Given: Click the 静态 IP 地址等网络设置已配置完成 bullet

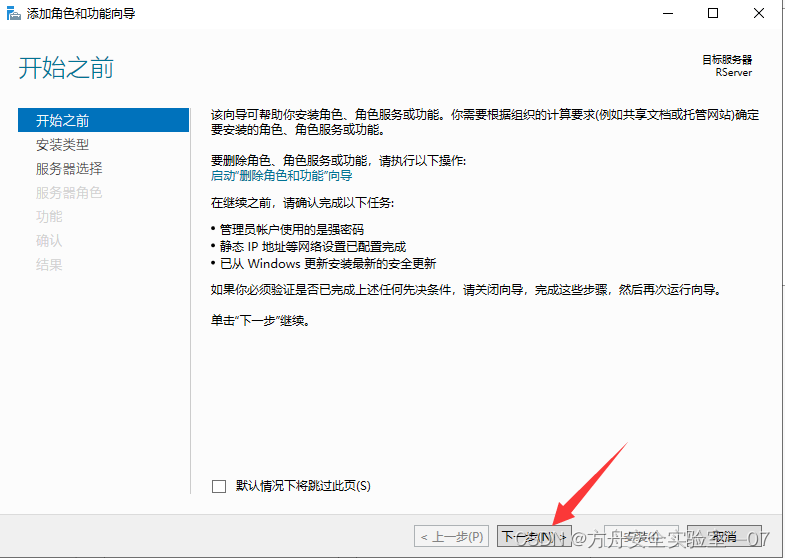Looking at the screenshot, I should pyautogui.click(x=313, y=247).
